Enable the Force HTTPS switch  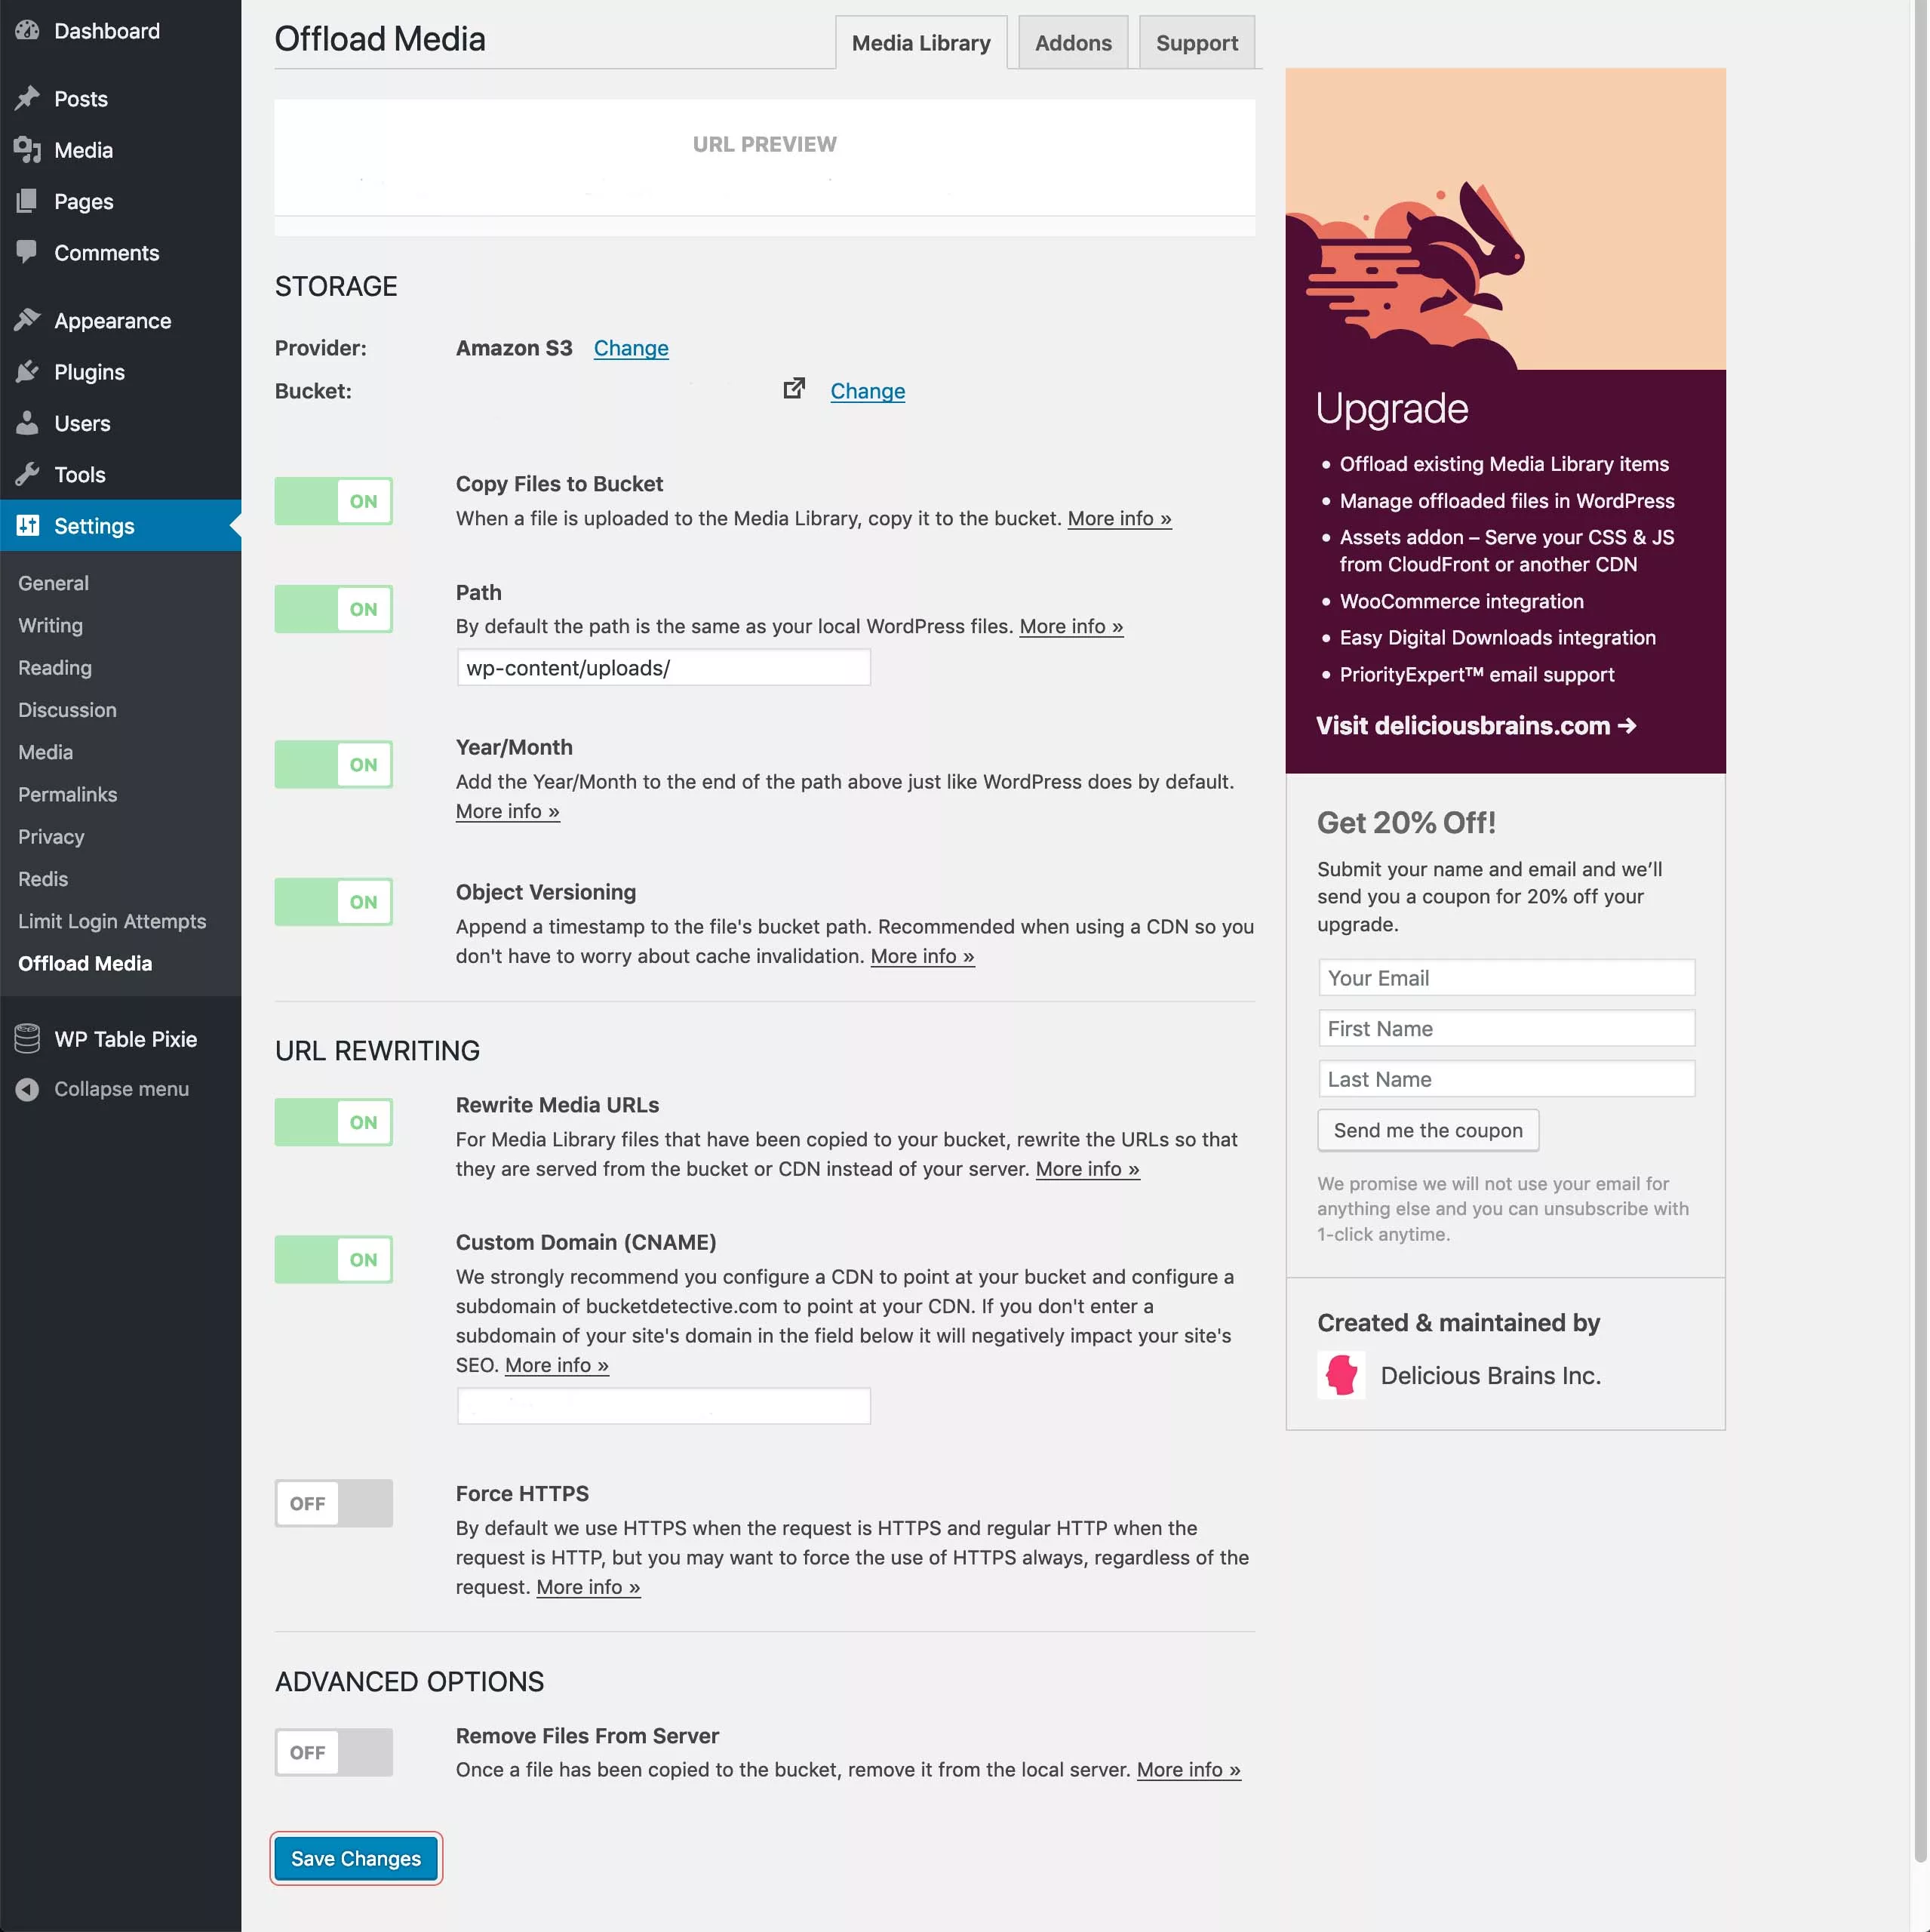pos(333,1503)
